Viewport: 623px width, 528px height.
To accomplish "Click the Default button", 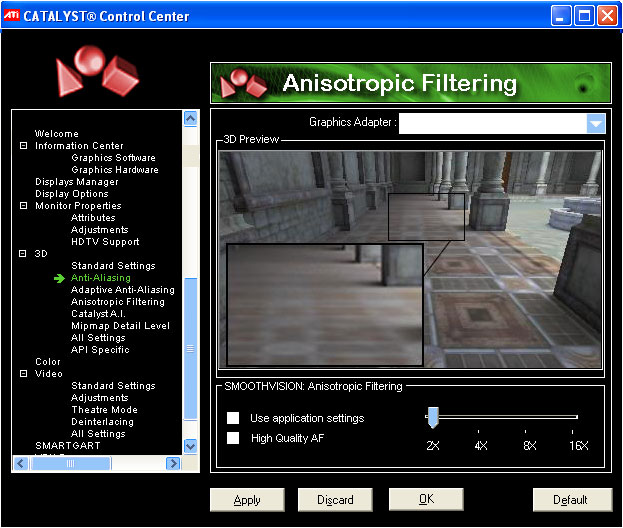I will 572,500.
